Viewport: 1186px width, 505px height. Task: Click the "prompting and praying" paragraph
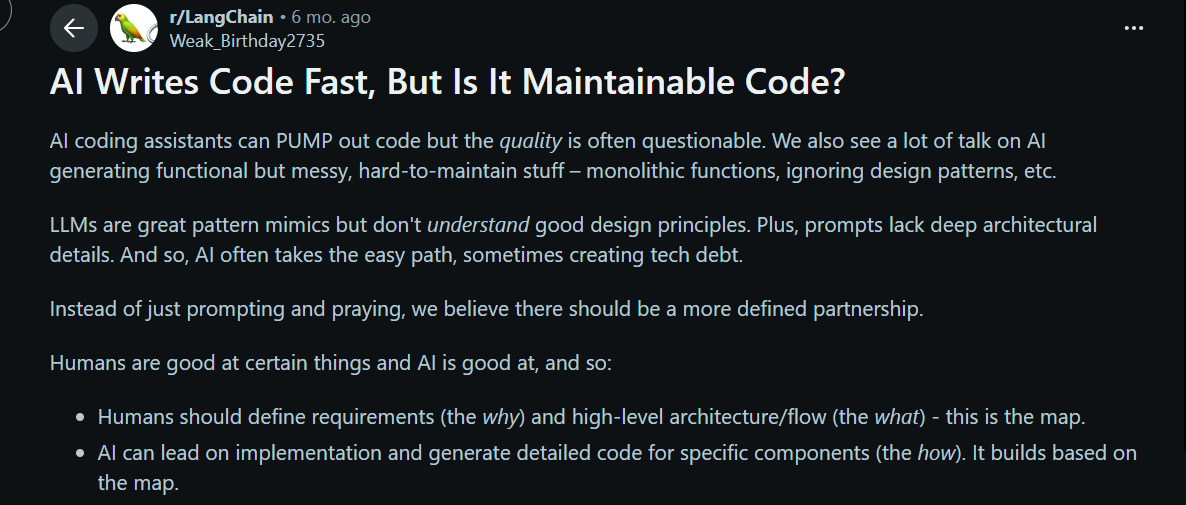tap(486, 308)
